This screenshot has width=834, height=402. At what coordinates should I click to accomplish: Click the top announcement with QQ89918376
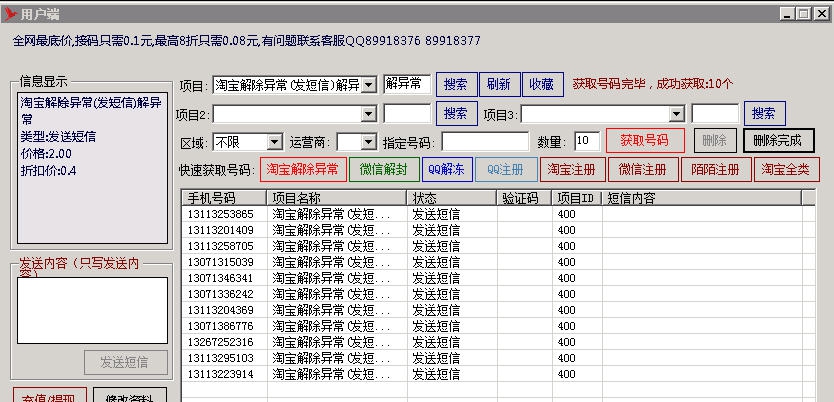(247, 40)
